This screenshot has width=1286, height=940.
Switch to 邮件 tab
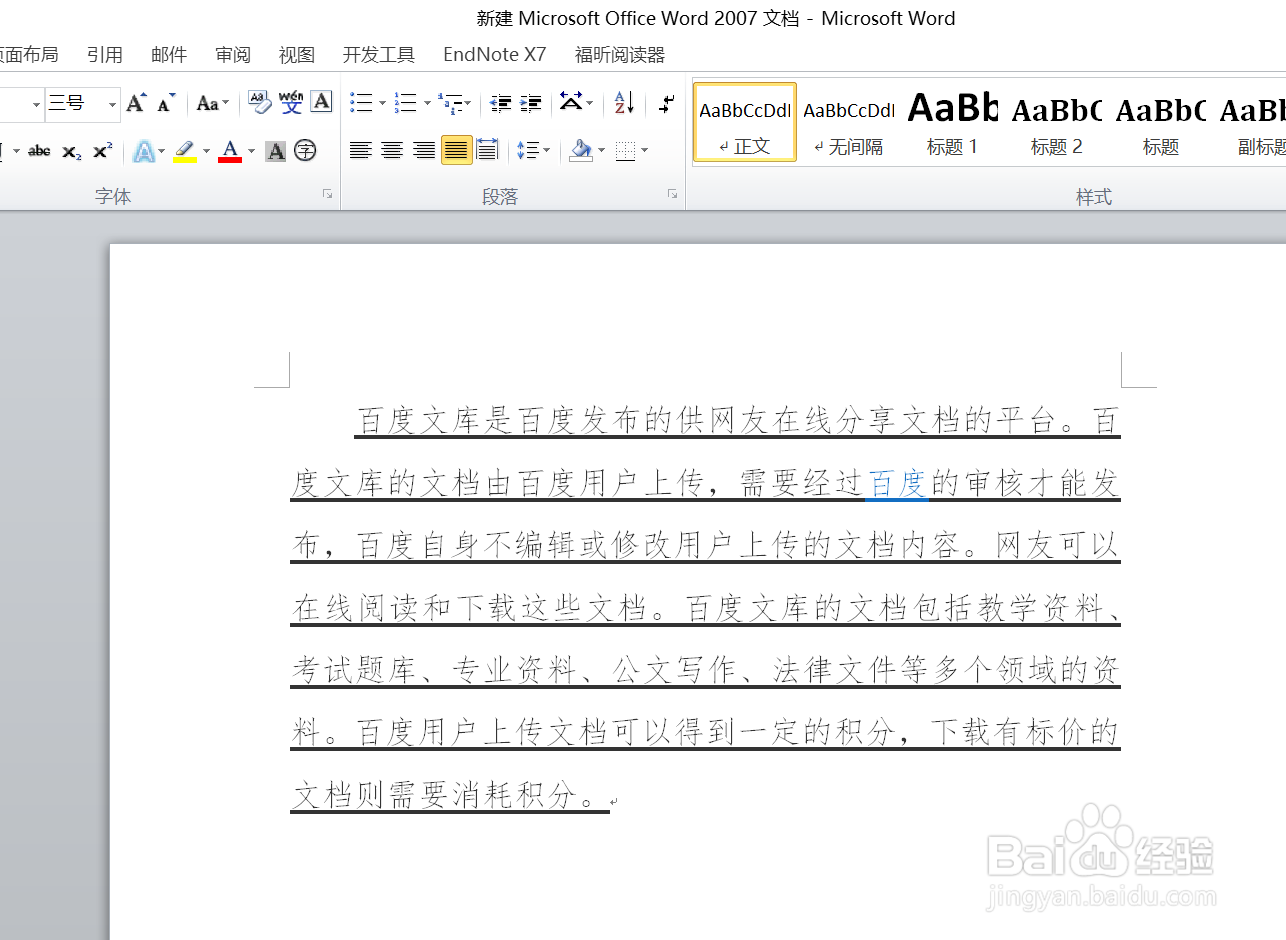[x=169, y=55]
